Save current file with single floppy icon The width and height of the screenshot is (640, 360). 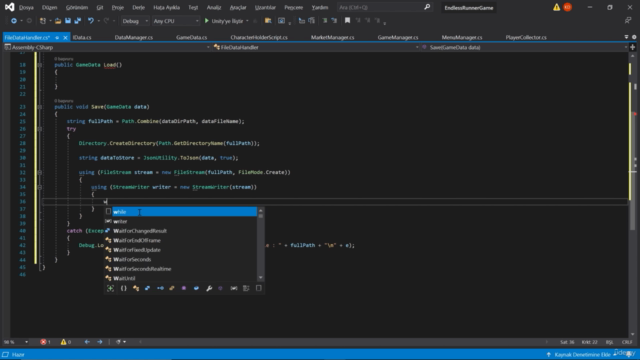pos(68,21)
